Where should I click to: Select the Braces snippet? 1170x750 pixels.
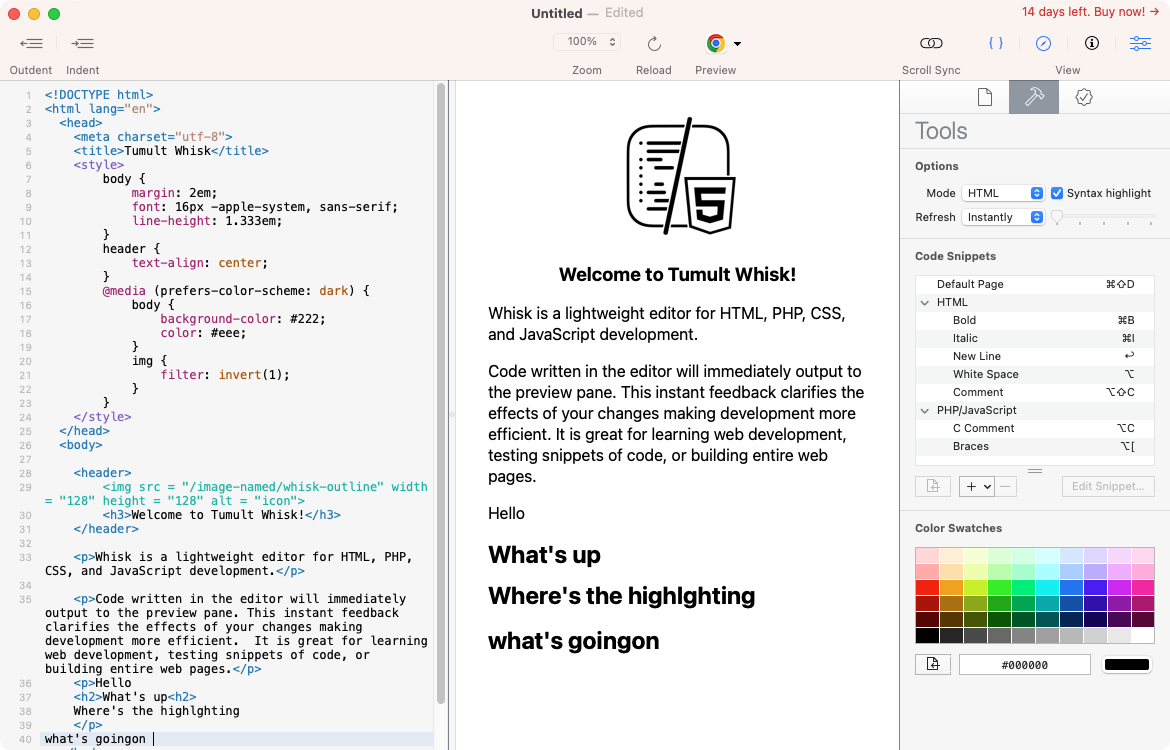click(1035, 446)
